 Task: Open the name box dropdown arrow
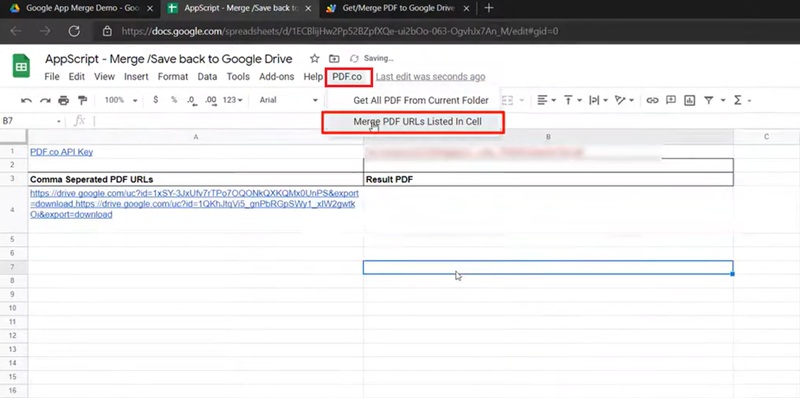pyautogui.click(x=59, y=121)
